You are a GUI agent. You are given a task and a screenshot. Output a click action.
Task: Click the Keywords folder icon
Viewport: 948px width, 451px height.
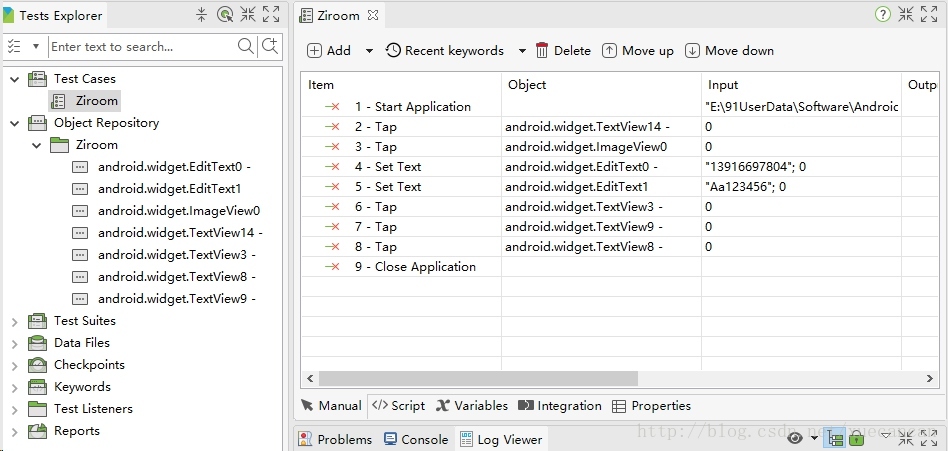click(x=37, y=387)
